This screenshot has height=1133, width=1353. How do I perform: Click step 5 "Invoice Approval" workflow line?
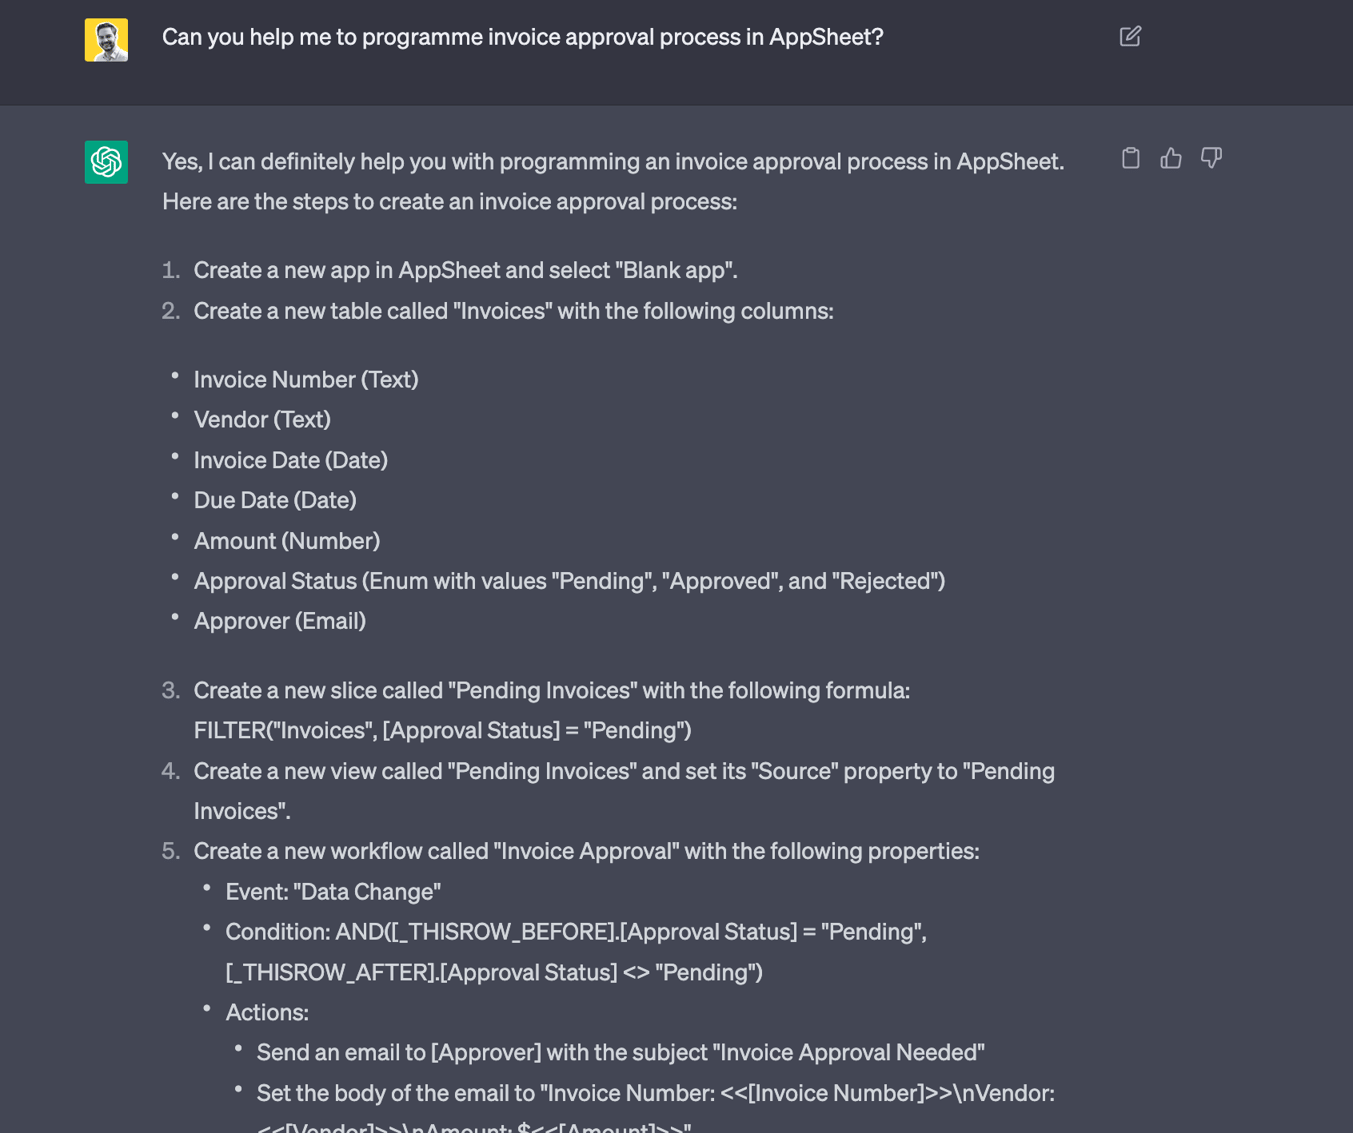[x=586, y=850]
